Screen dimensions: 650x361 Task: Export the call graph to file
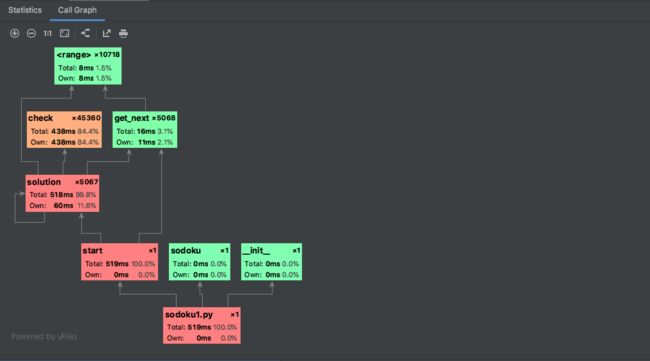click(107, 34)
